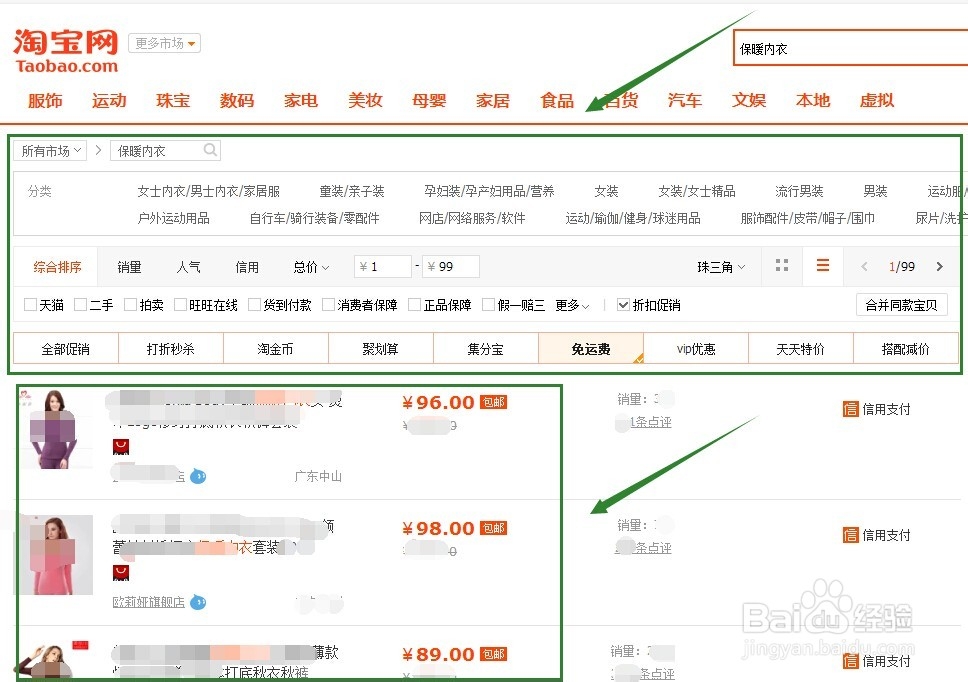Select the 美妆 category
This screenshot has width=968, height=682.
coord(365,100)
